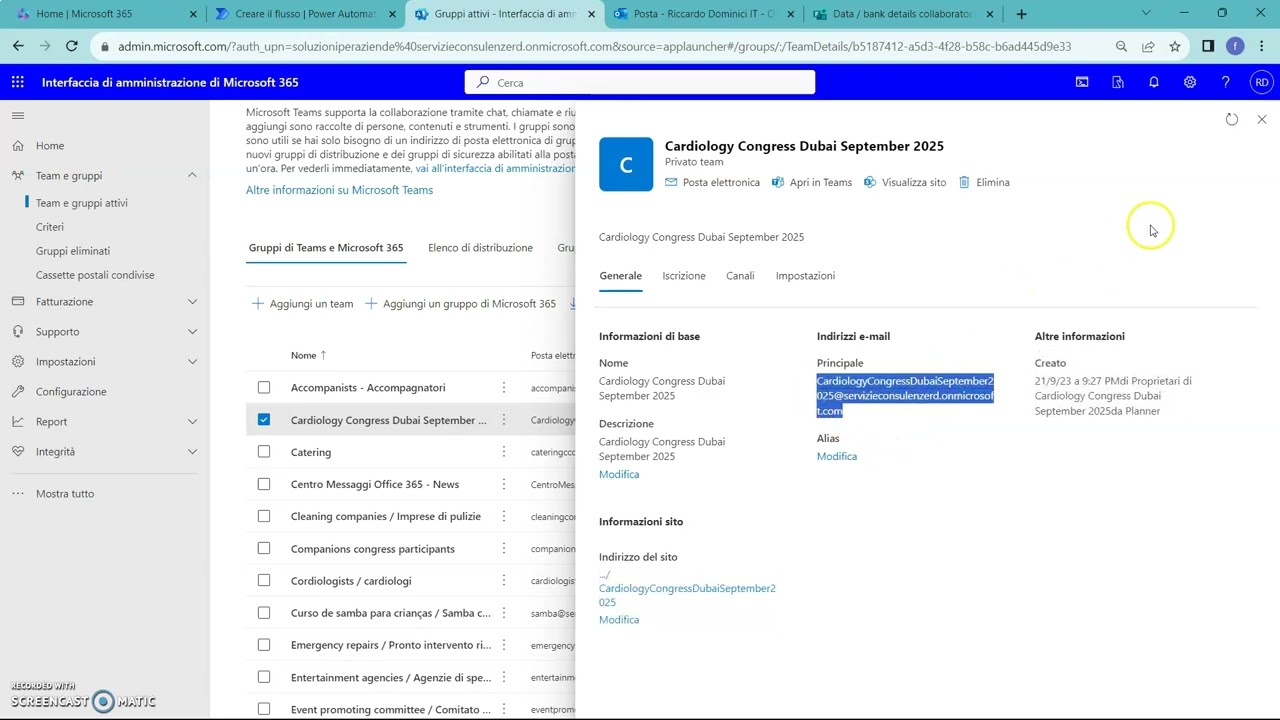Click Apri in Teams action

(812, 182)
